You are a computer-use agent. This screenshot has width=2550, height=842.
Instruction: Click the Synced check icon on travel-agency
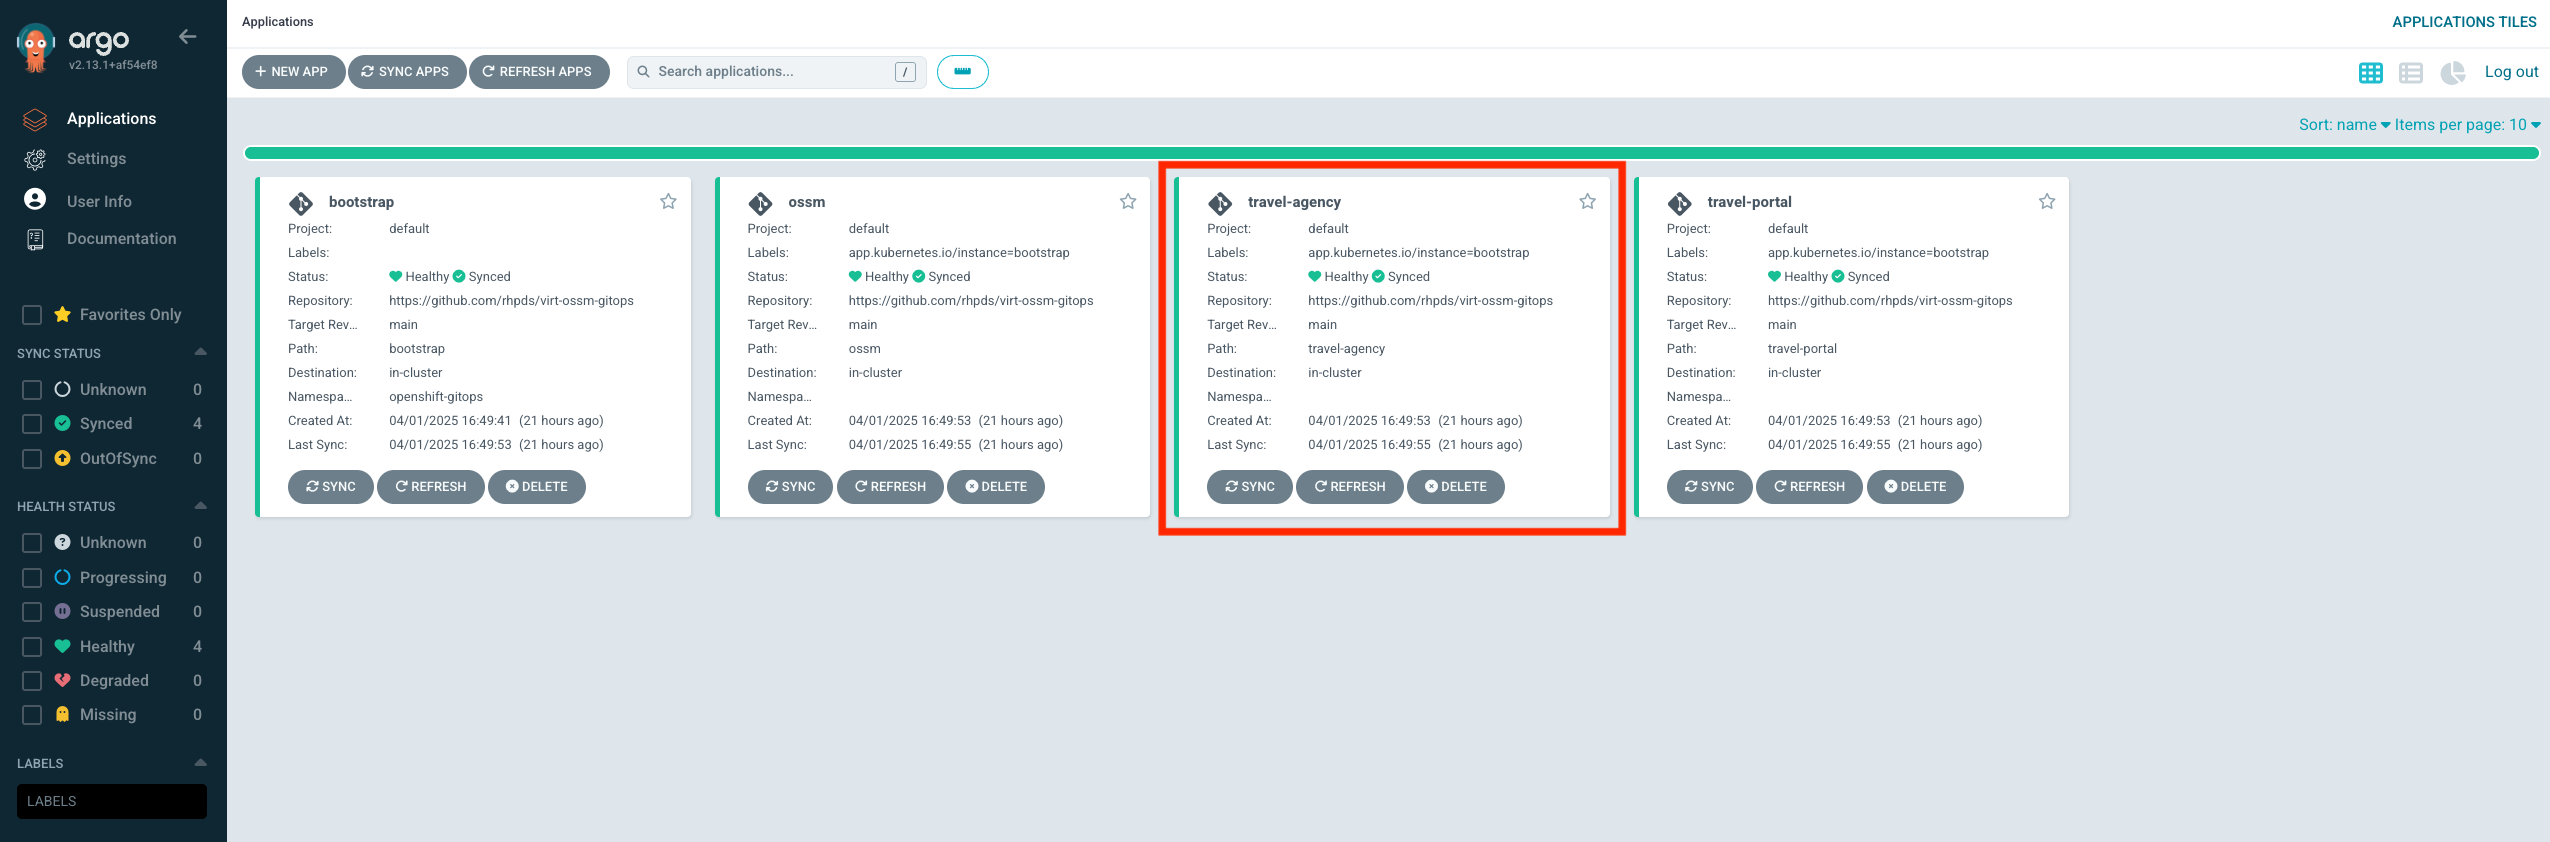1378,276
